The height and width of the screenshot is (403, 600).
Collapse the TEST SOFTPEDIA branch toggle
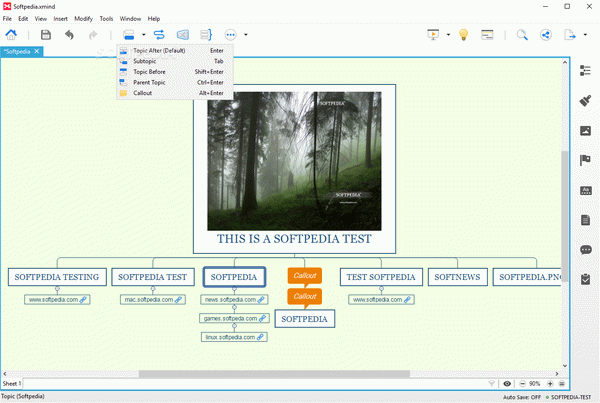pyautogui.click(x=381, y=289)
